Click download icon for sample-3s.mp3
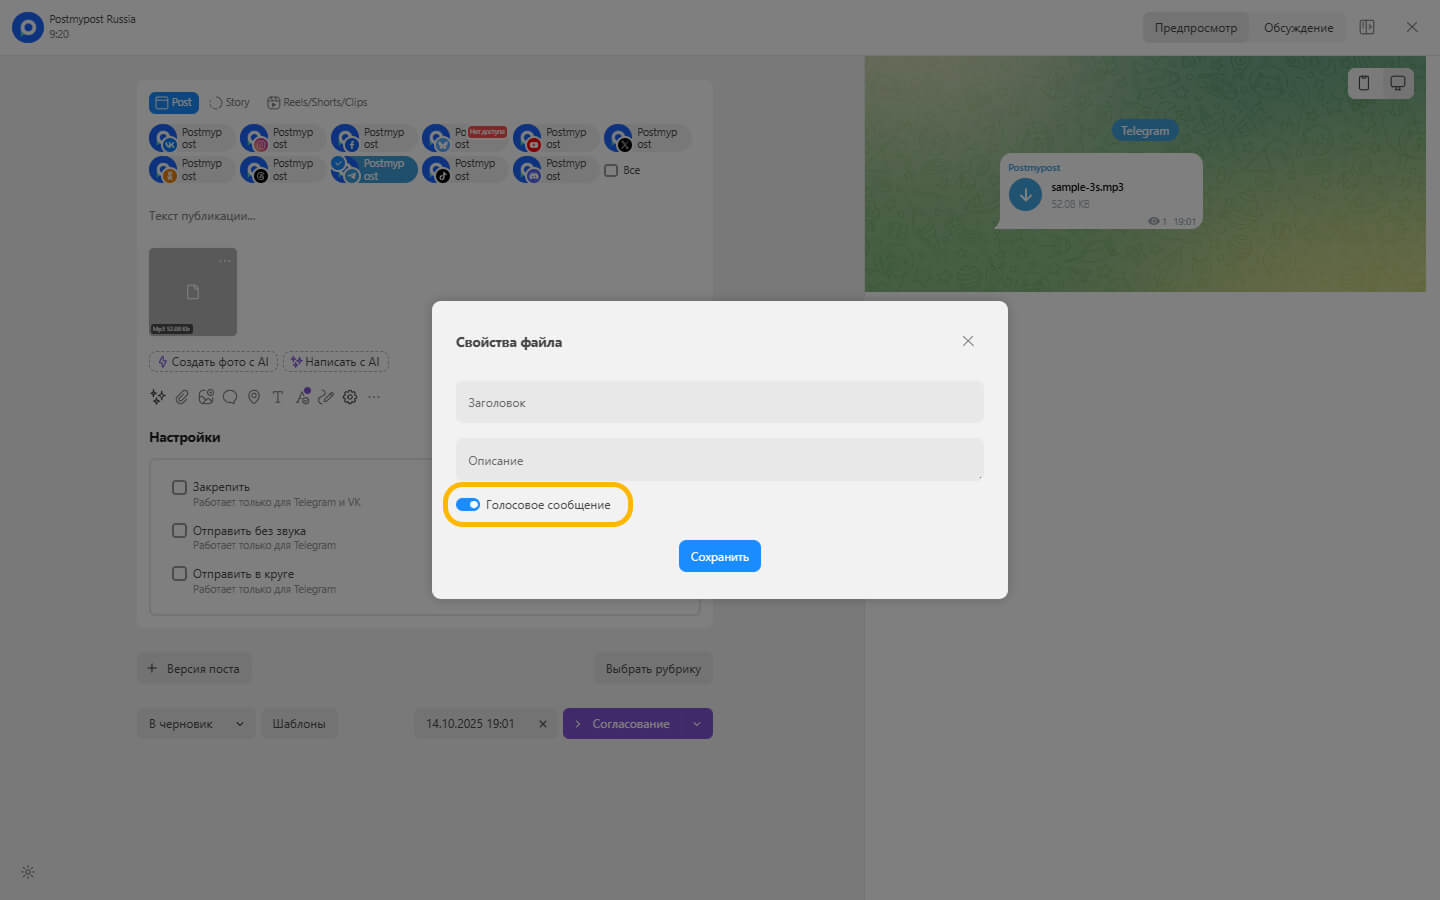Screen dimensions: 1440x900 (x=1025, y=195)
